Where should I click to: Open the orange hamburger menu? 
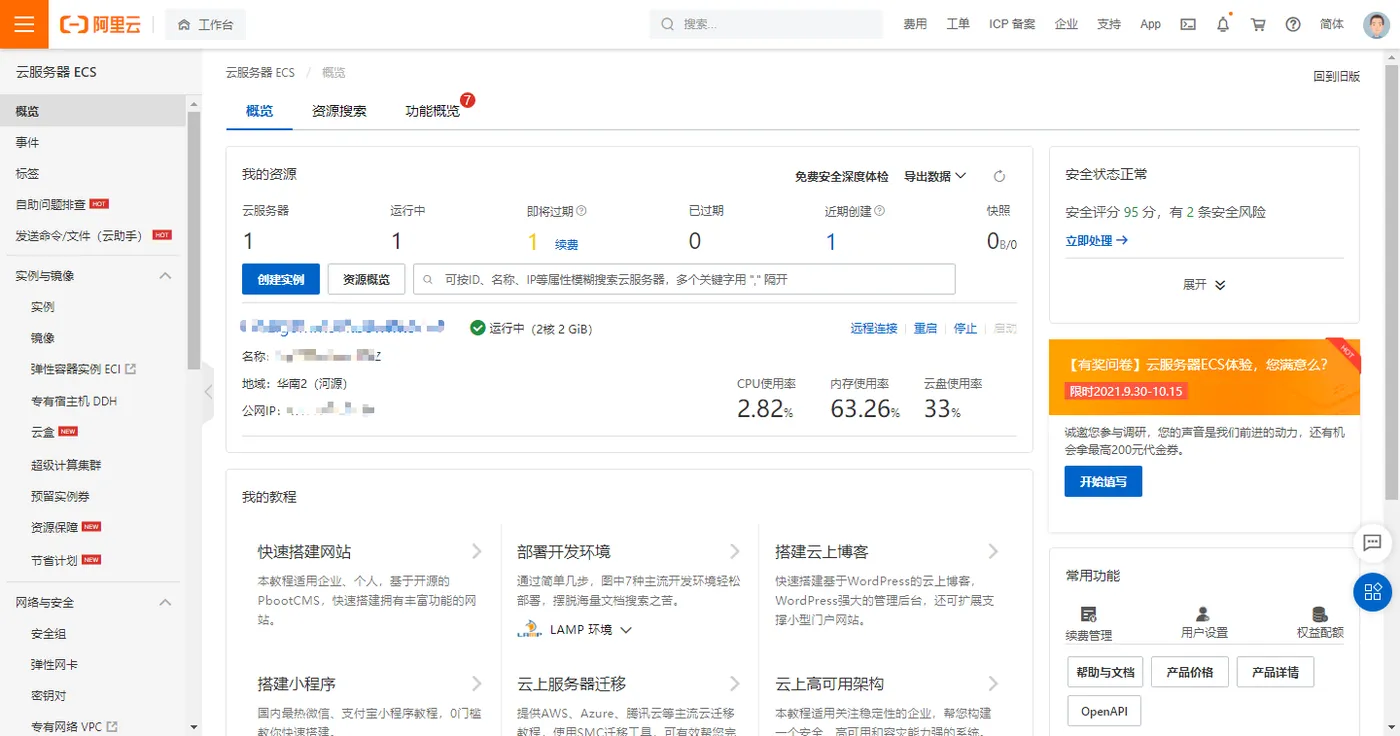click(x=24, y=24)
